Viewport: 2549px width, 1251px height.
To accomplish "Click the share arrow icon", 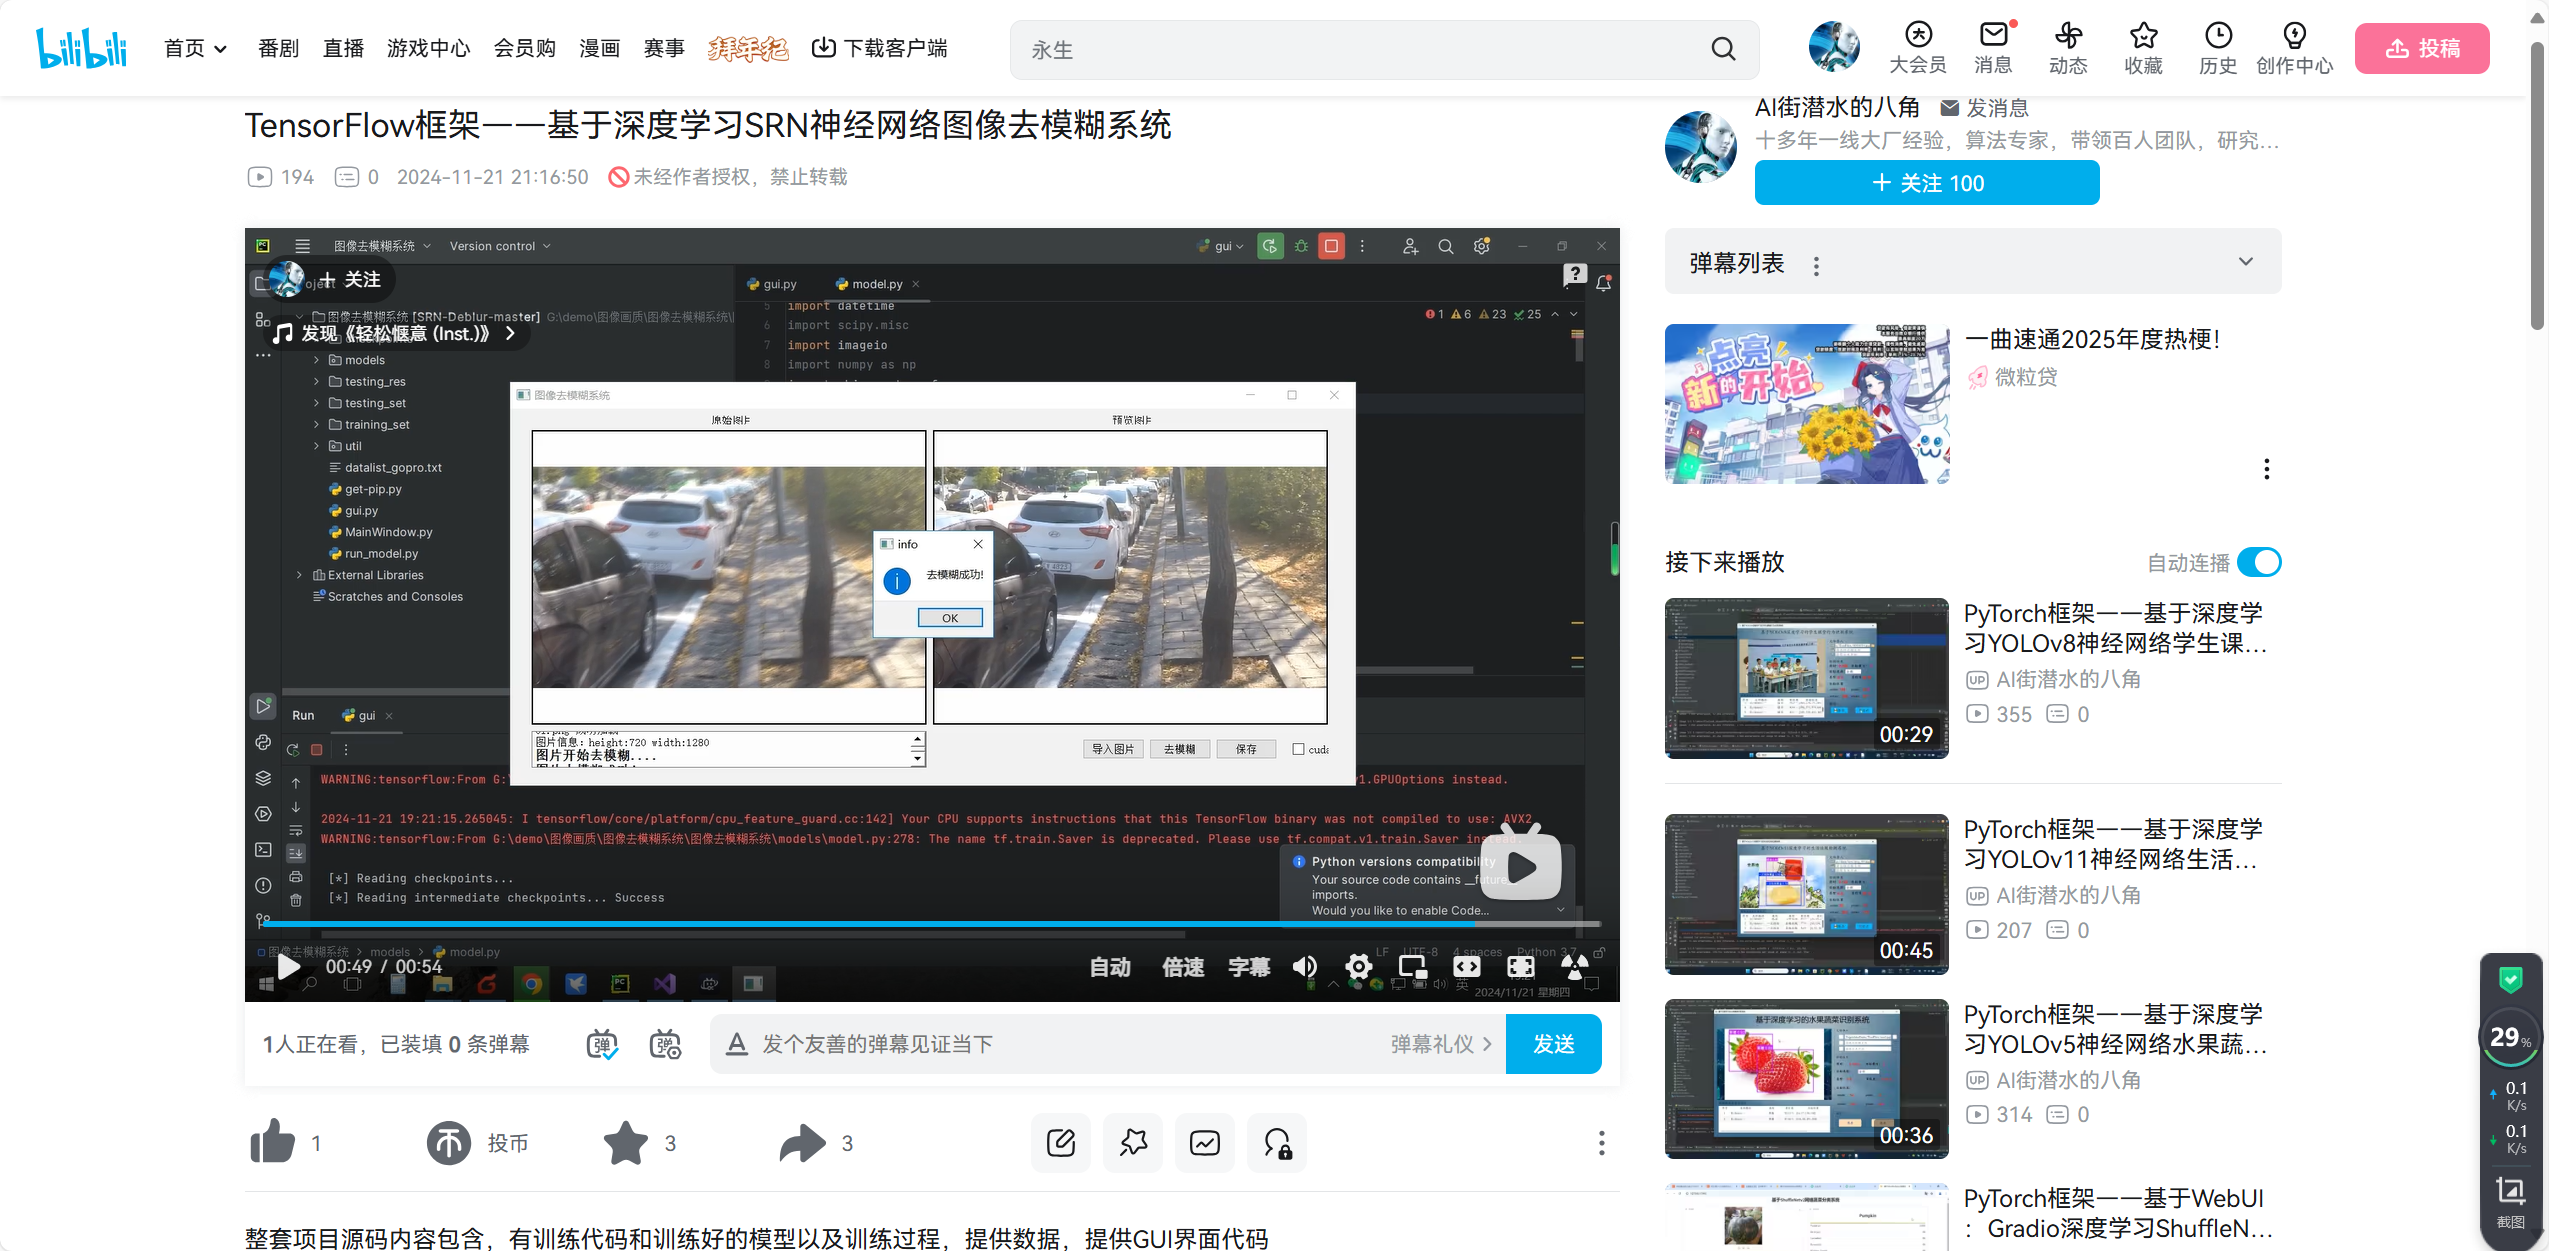I will point(802,1142).
